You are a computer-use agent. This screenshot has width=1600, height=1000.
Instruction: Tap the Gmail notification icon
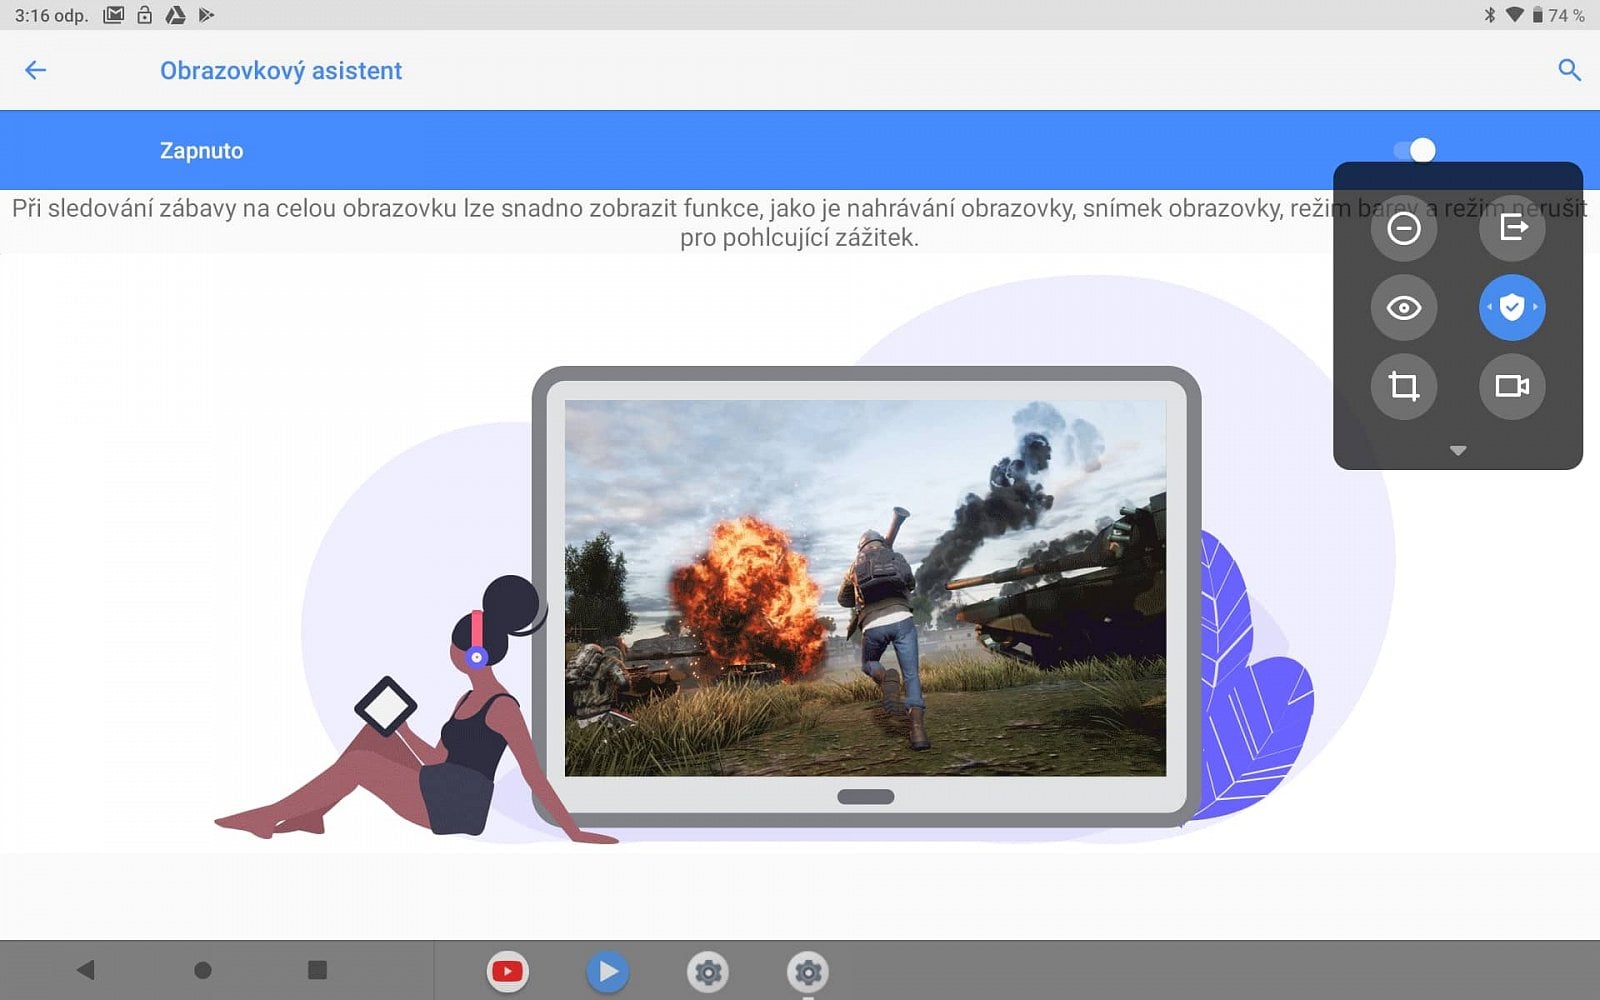tap(114, 15)
